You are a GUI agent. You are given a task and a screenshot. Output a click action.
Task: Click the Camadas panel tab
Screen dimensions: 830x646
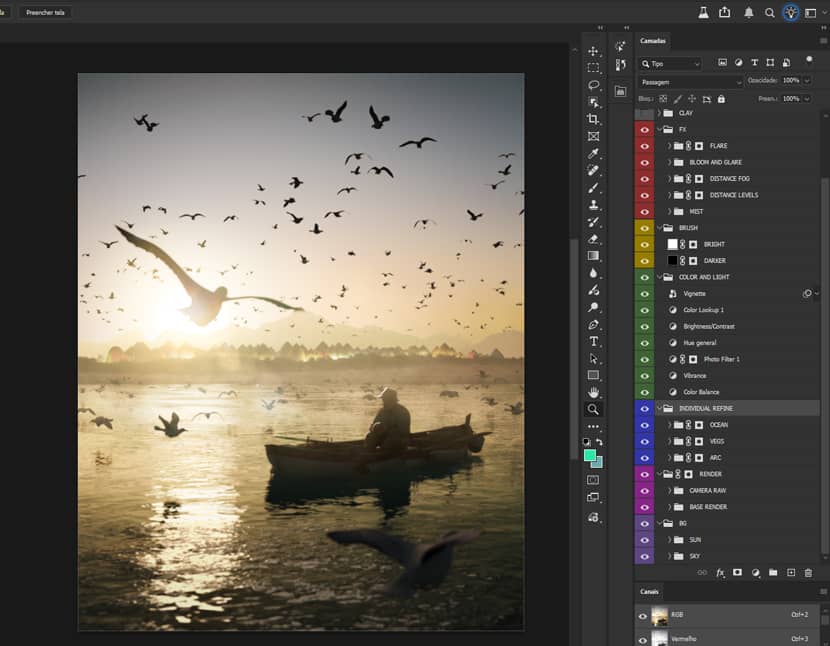(652, 41)
